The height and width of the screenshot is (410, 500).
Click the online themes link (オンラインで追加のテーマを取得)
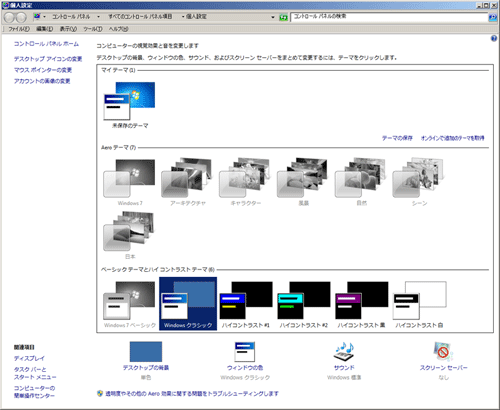coord(453,138)
